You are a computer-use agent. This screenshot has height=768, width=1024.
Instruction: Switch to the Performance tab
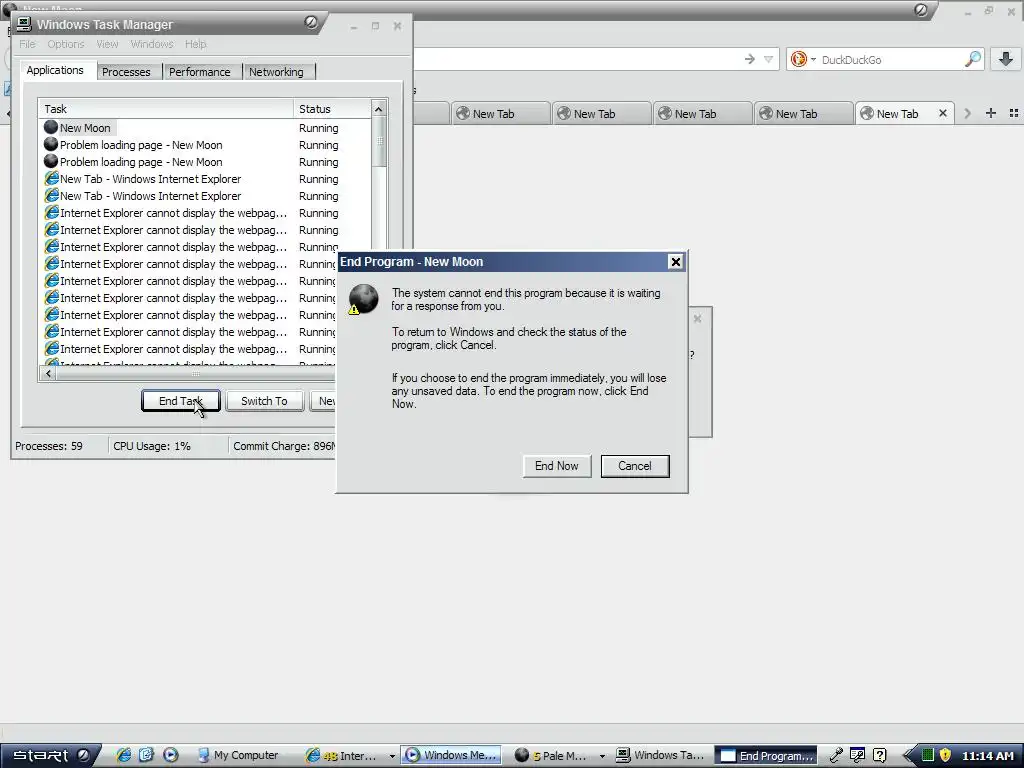[200, 72]
